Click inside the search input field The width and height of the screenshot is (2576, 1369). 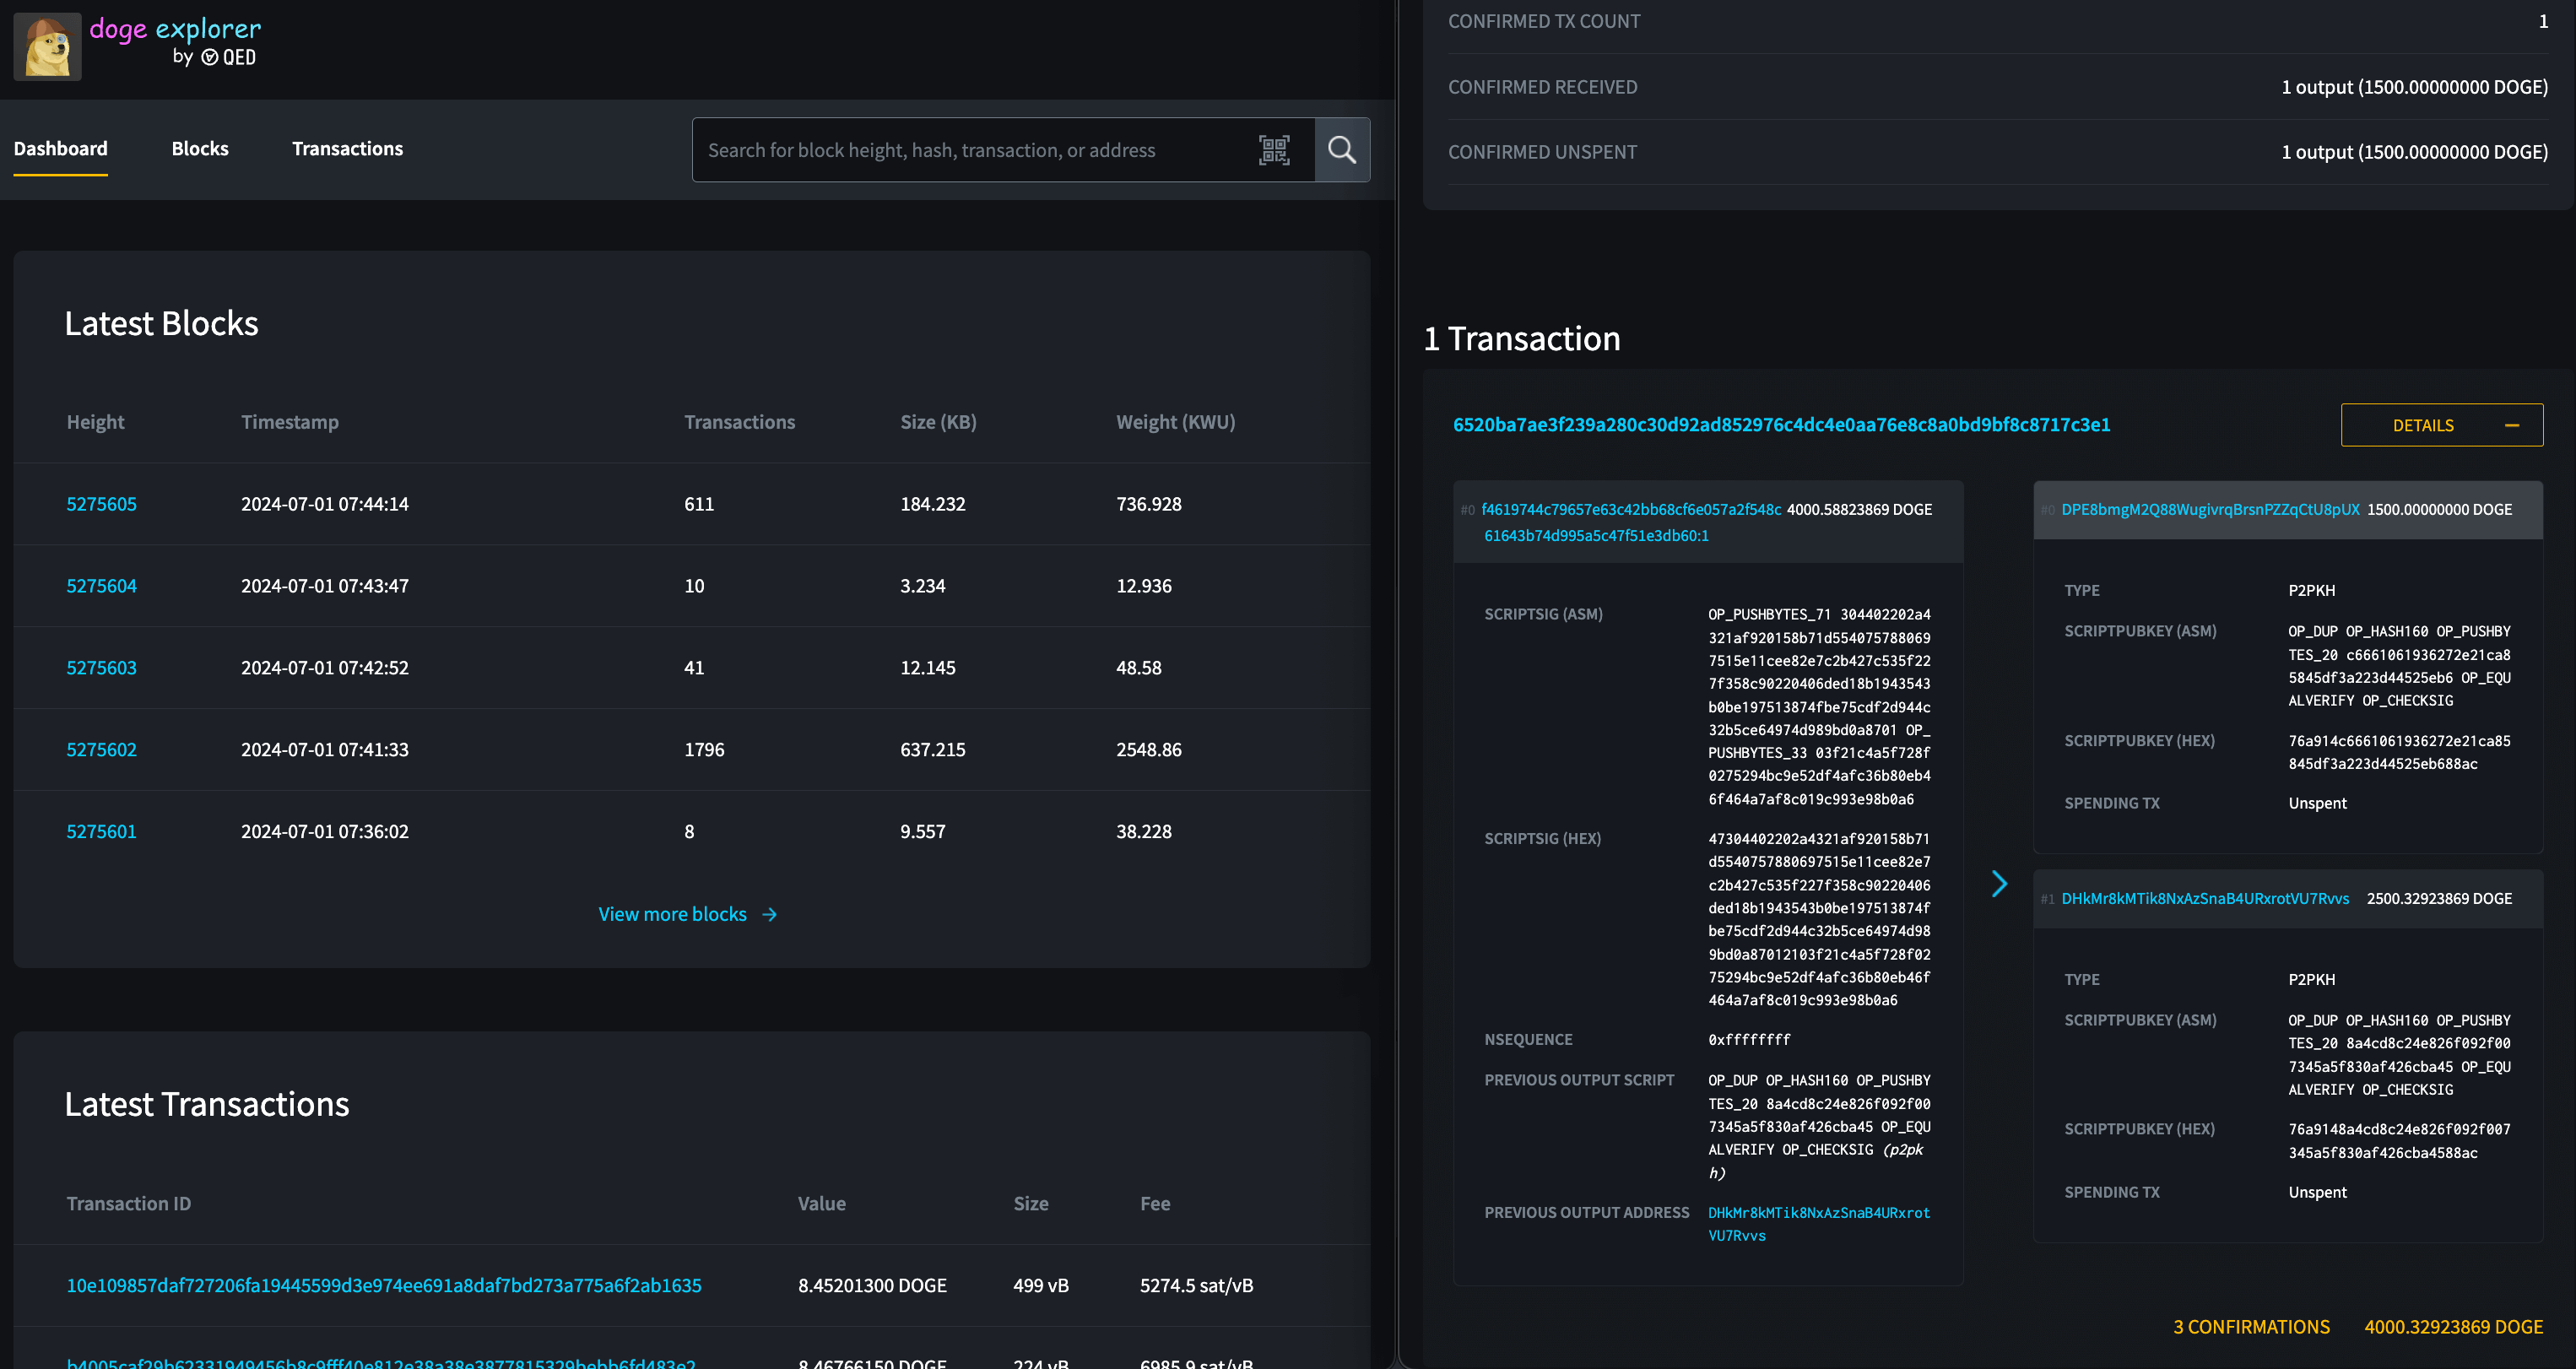[980, 149]
